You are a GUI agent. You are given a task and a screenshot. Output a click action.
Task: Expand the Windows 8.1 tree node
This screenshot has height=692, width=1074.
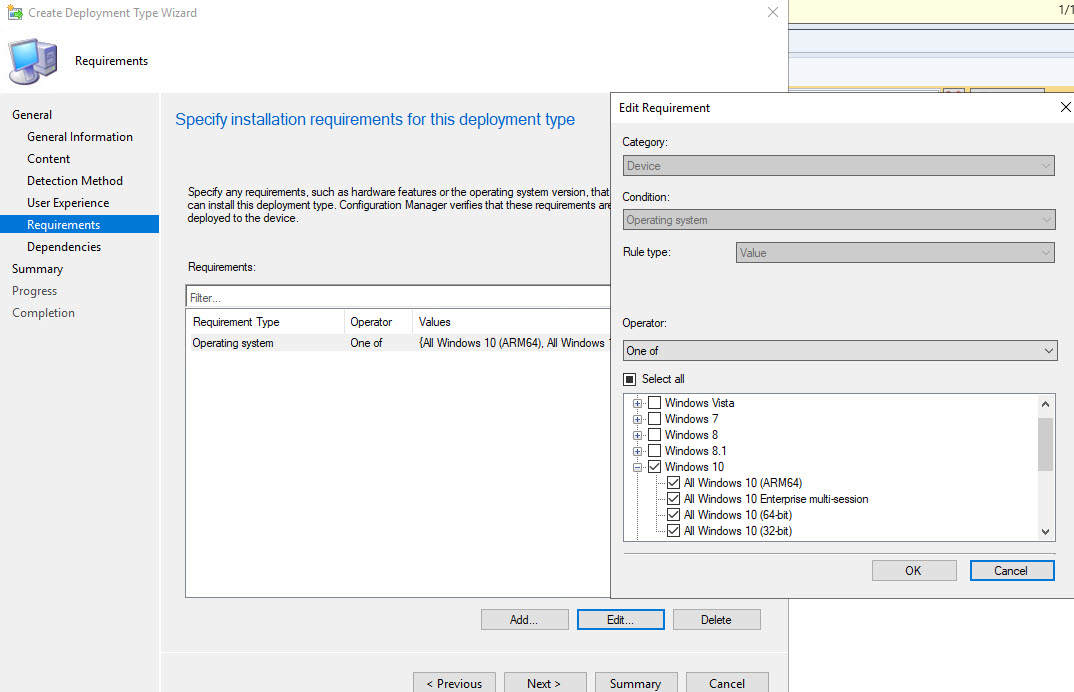pos(639,450)
